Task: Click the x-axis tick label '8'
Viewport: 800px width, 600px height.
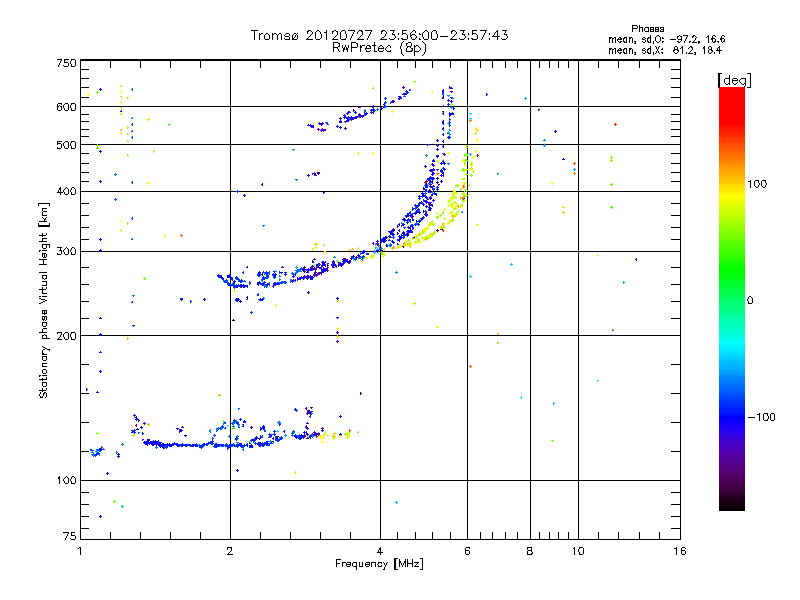Action: coord(530,551)
